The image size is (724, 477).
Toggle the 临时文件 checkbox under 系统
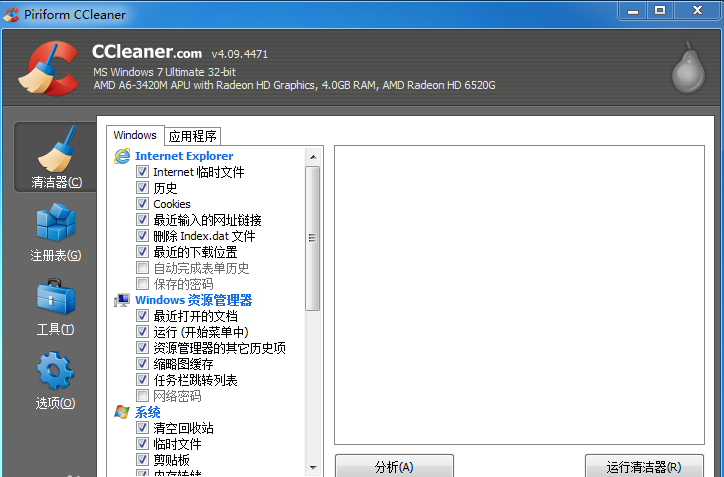[x=142, y=444]
